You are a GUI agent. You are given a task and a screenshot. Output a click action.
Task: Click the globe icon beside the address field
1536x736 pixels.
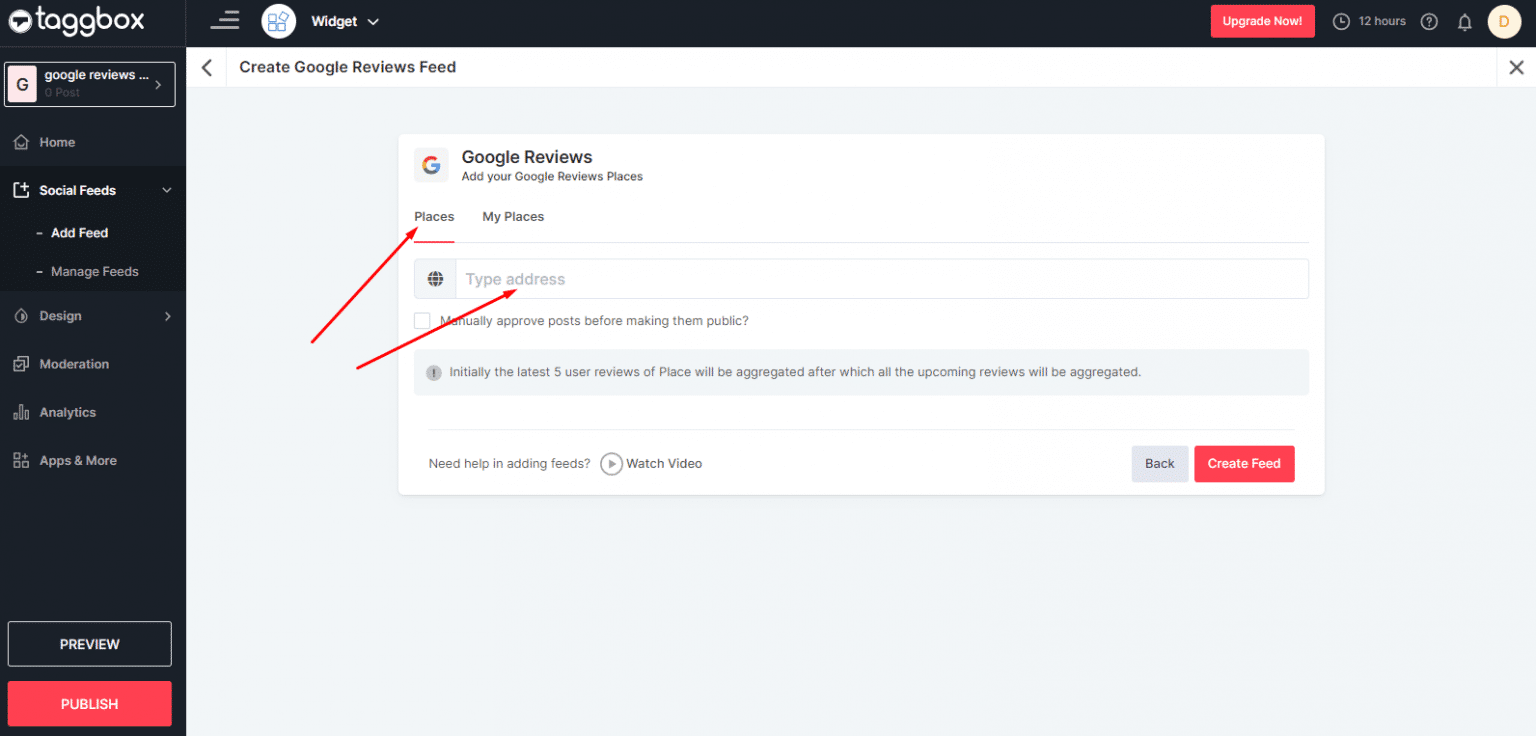coord(435,278)
